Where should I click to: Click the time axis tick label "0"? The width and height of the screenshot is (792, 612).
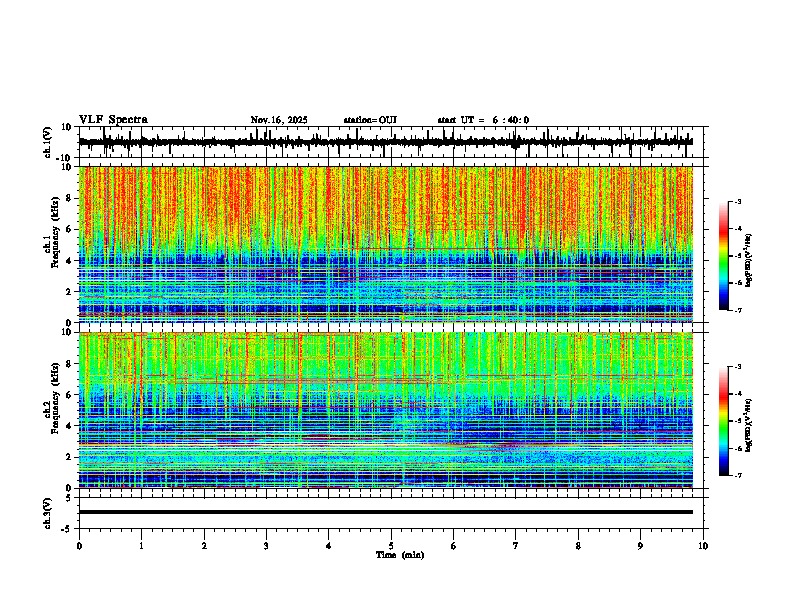click(x=79, y=546)
